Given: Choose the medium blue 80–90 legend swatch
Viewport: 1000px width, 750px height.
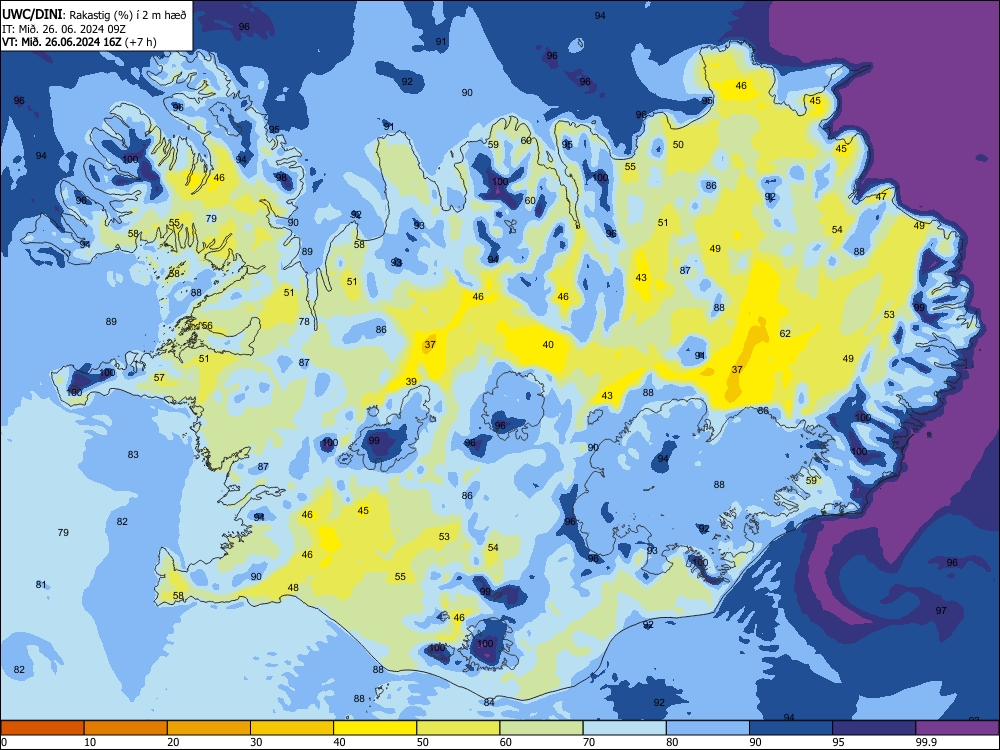Looking at the screenshot, I should (708, 728).
